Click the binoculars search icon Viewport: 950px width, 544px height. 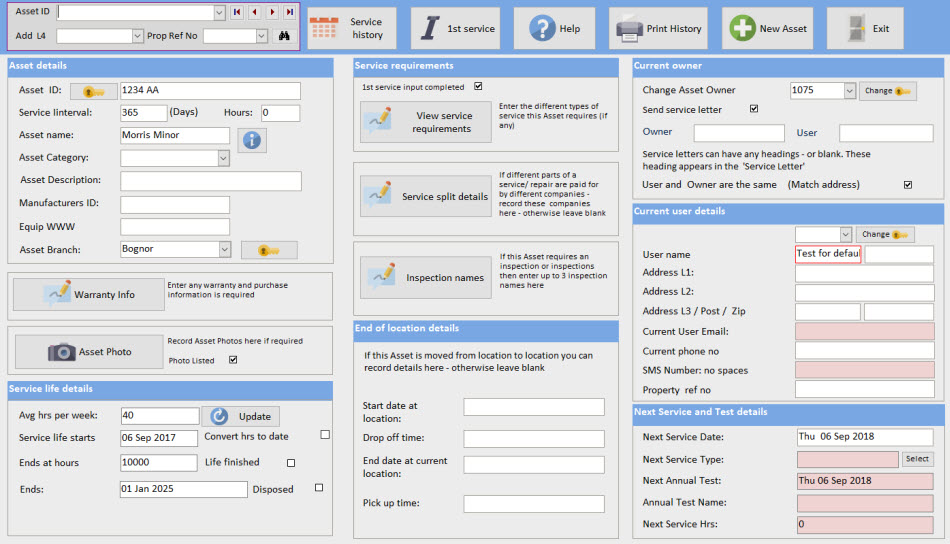(x=284, y=36)
